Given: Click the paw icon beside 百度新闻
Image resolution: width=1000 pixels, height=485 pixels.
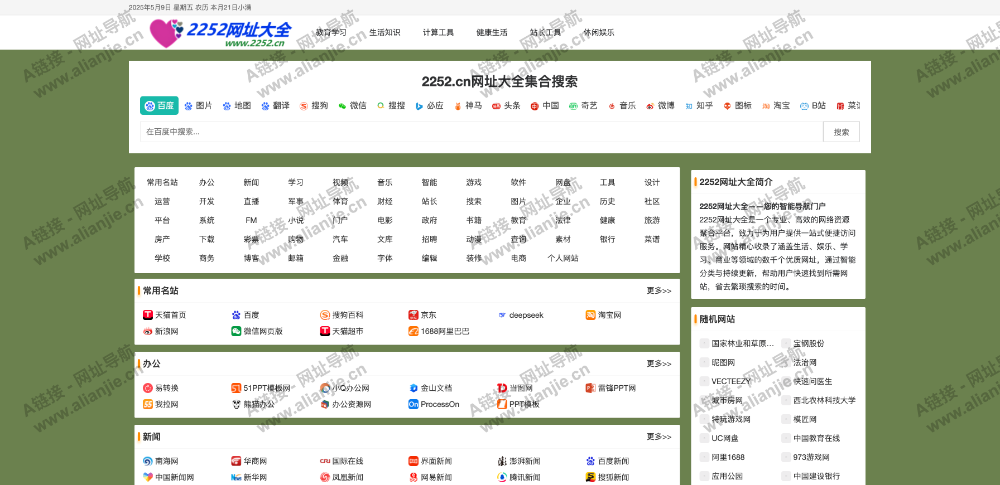Looking at the screenshot, I should [591, 461].
